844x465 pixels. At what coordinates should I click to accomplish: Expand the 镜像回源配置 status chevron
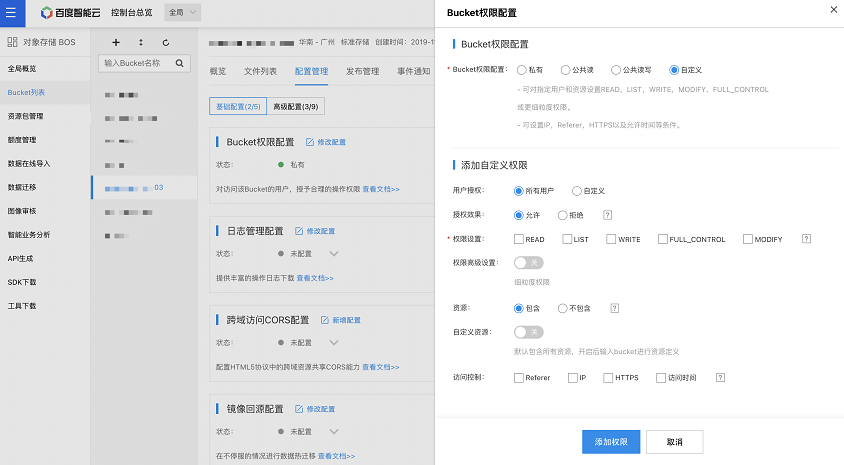(x=334, y=432)
